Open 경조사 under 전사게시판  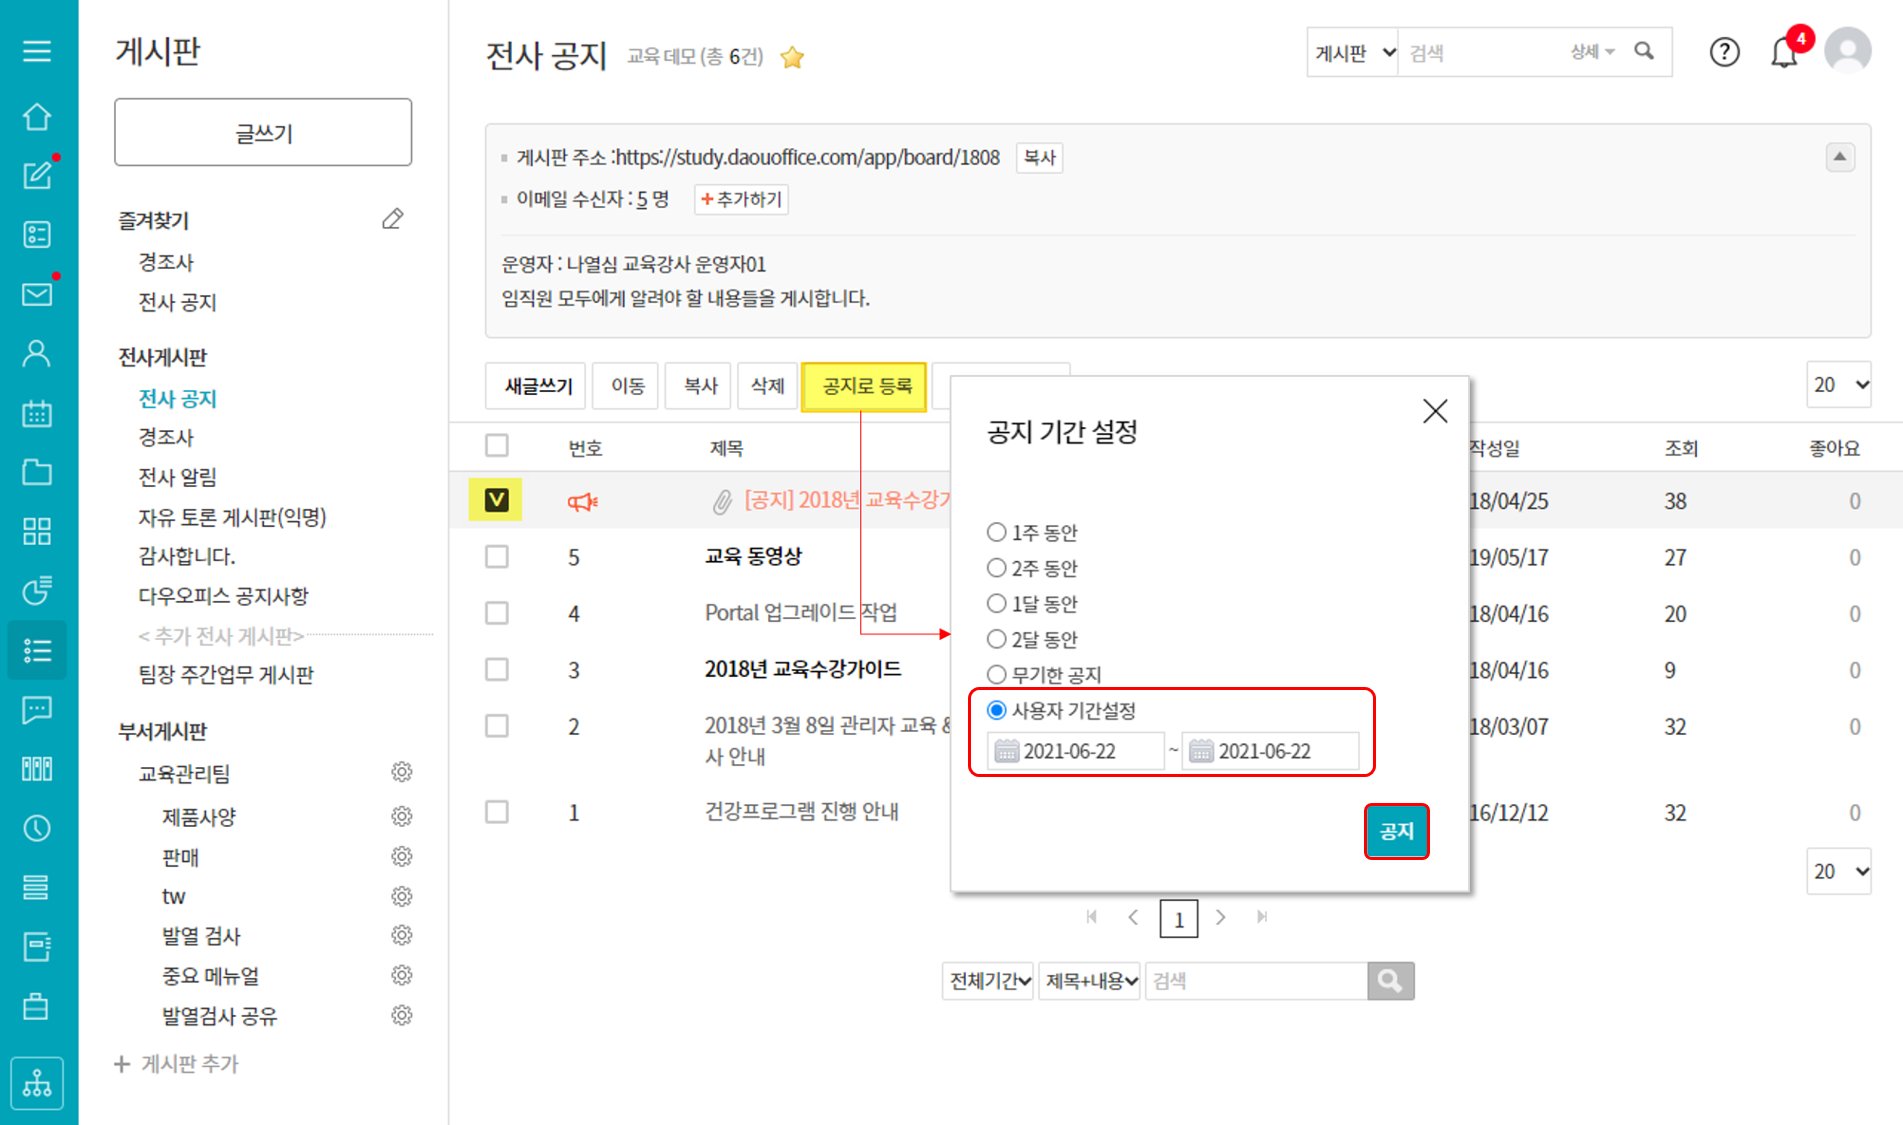(166, 437)
